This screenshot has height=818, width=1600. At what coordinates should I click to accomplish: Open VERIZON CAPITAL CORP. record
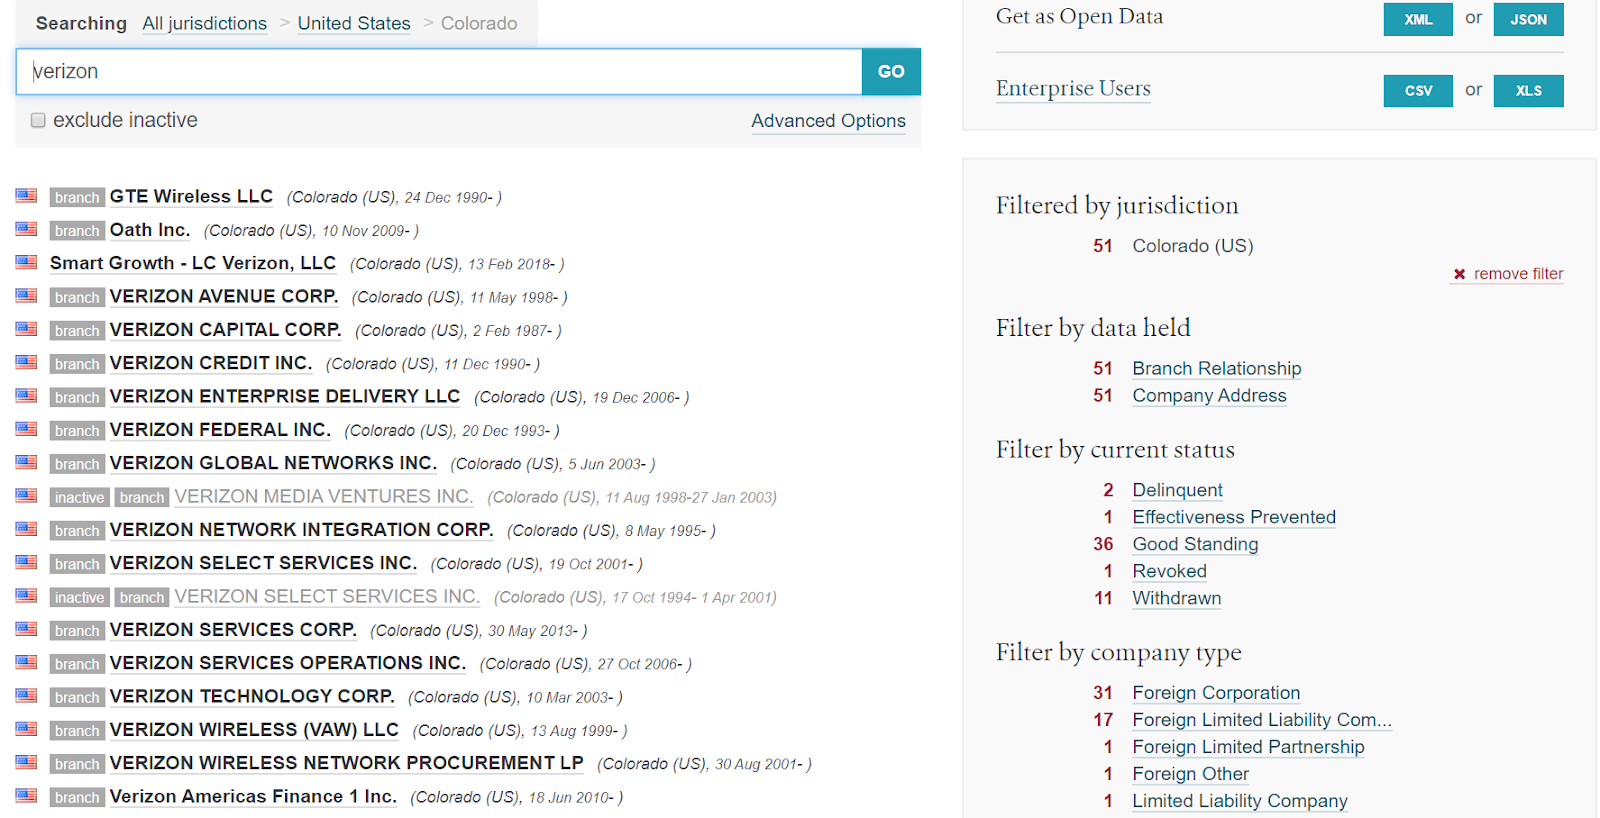[x=225, y=330]
